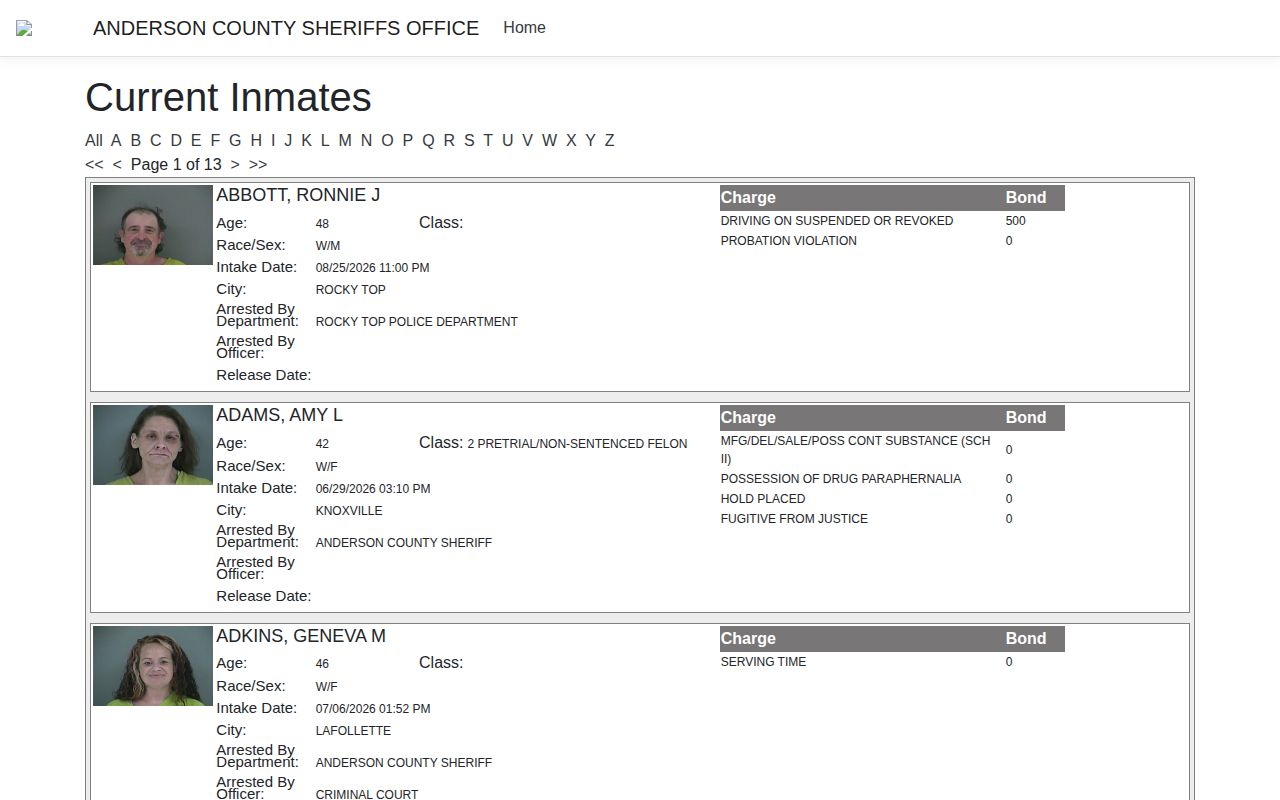Select CRIMINAL COURT officer text
1280x800 pixels.
pos(367,795)
